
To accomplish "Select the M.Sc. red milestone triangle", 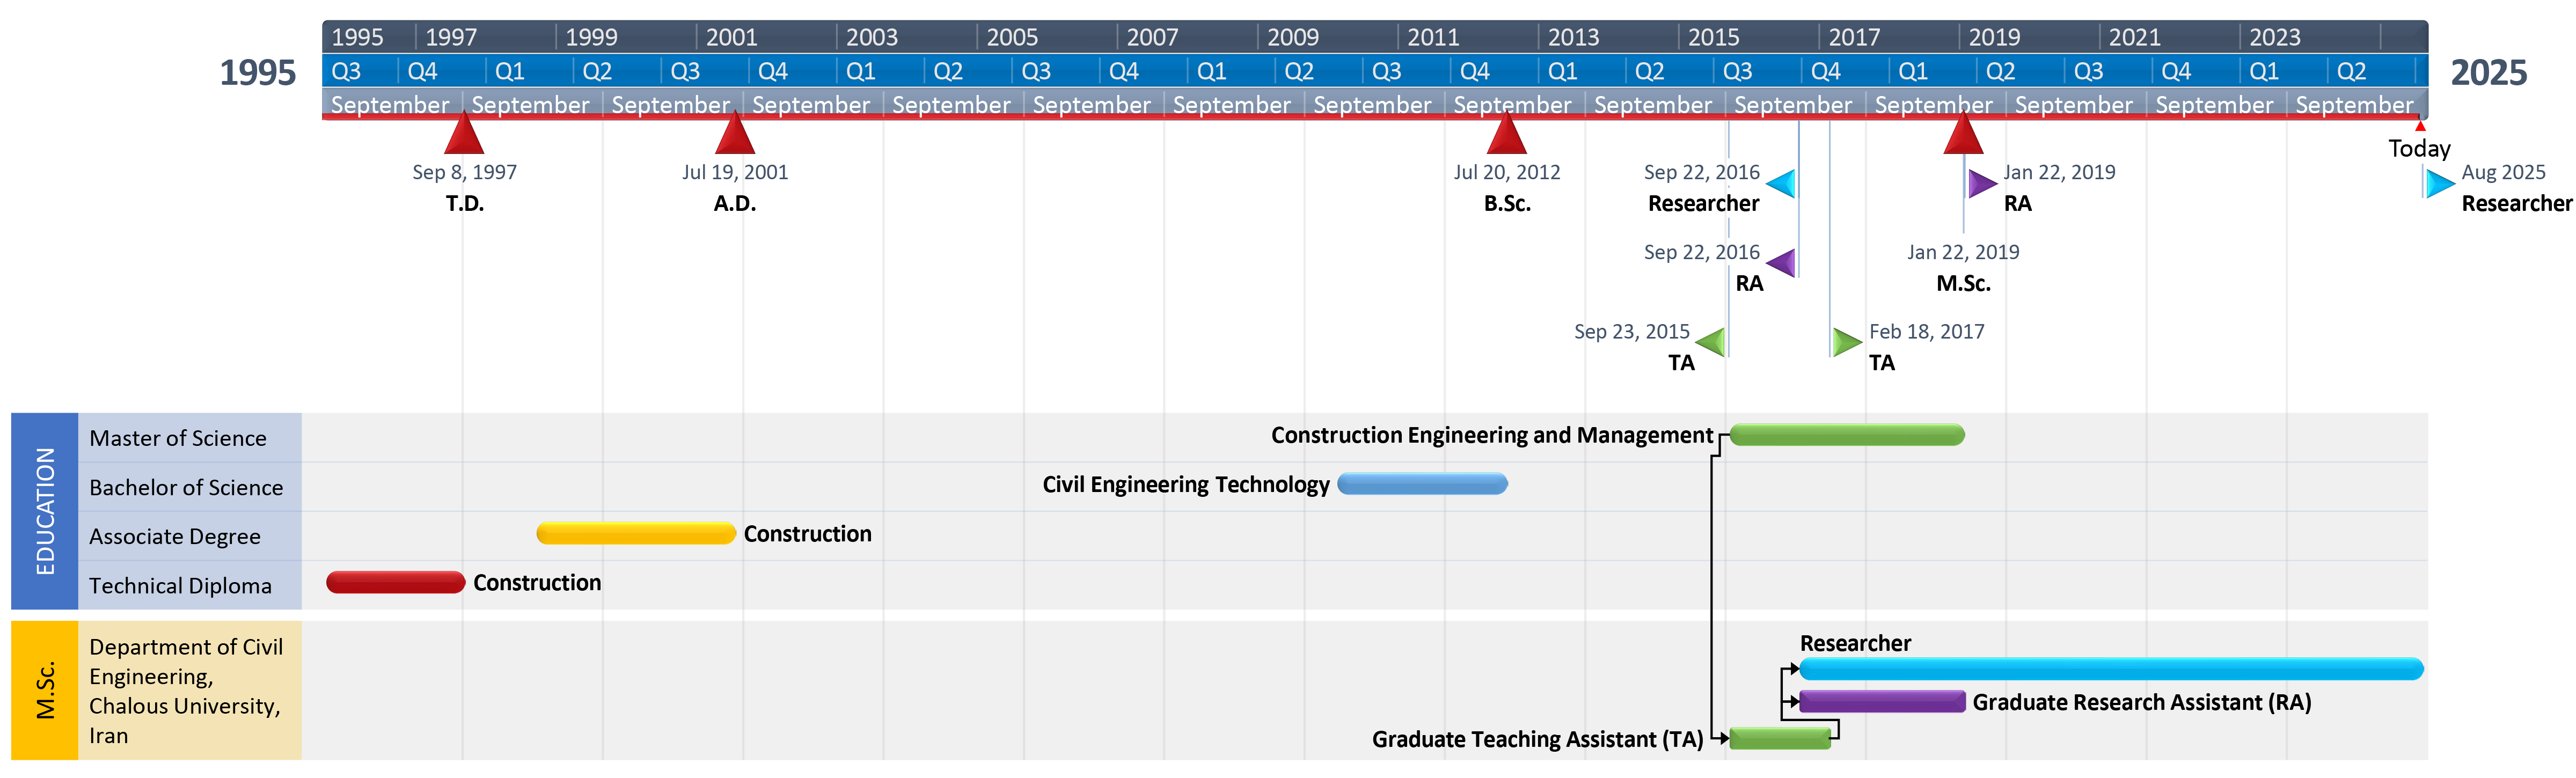I will click(x=1963, y=135).
